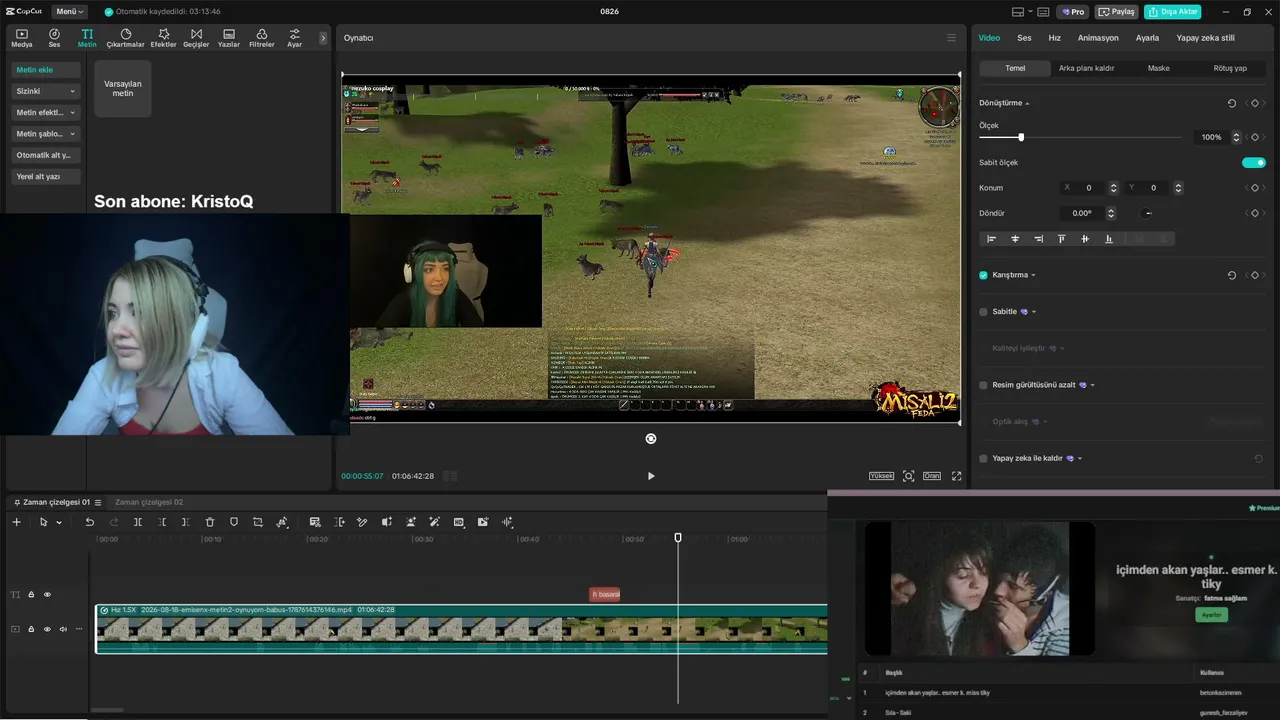1280x720 pixels.
Task: Align clip to the top
Action: (x=1061, y=239)
